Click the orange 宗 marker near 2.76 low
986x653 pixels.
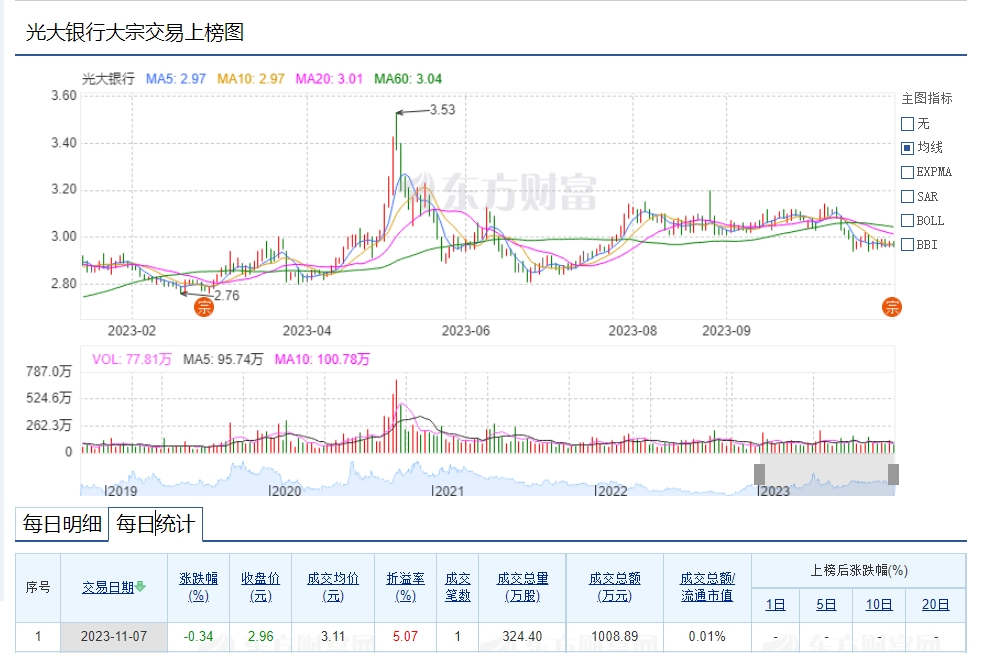(203, 307)
